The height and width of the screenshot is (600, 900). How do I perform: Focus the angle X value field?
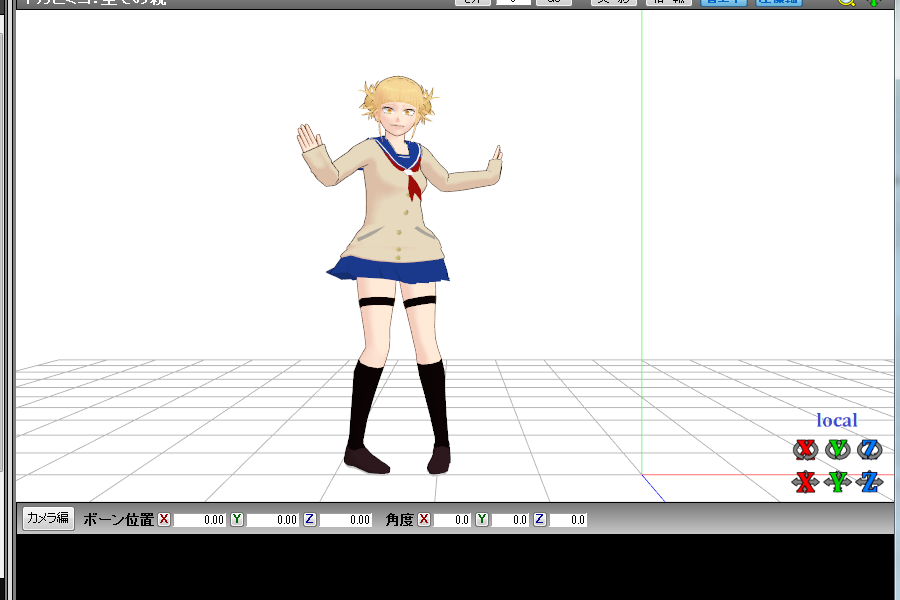(452, 520)
